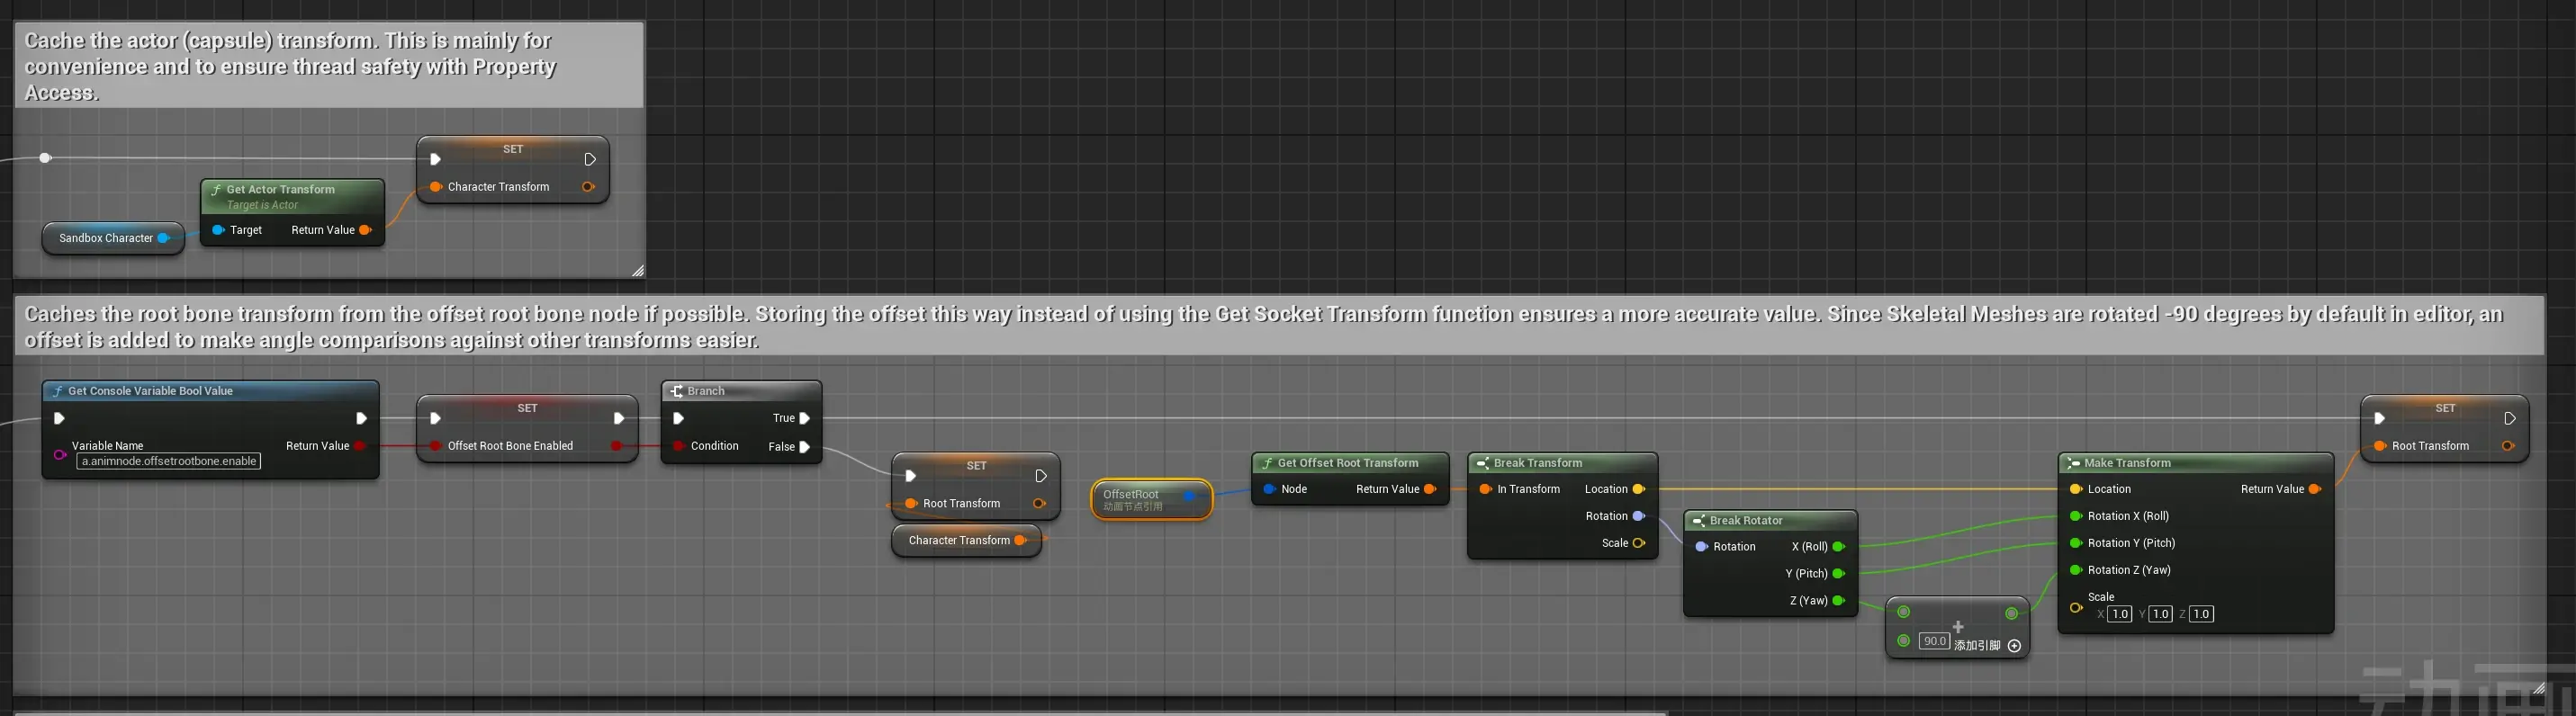
Task: Select the Target pin on Get Actor Transform
Action: click(x=218, y=230)
